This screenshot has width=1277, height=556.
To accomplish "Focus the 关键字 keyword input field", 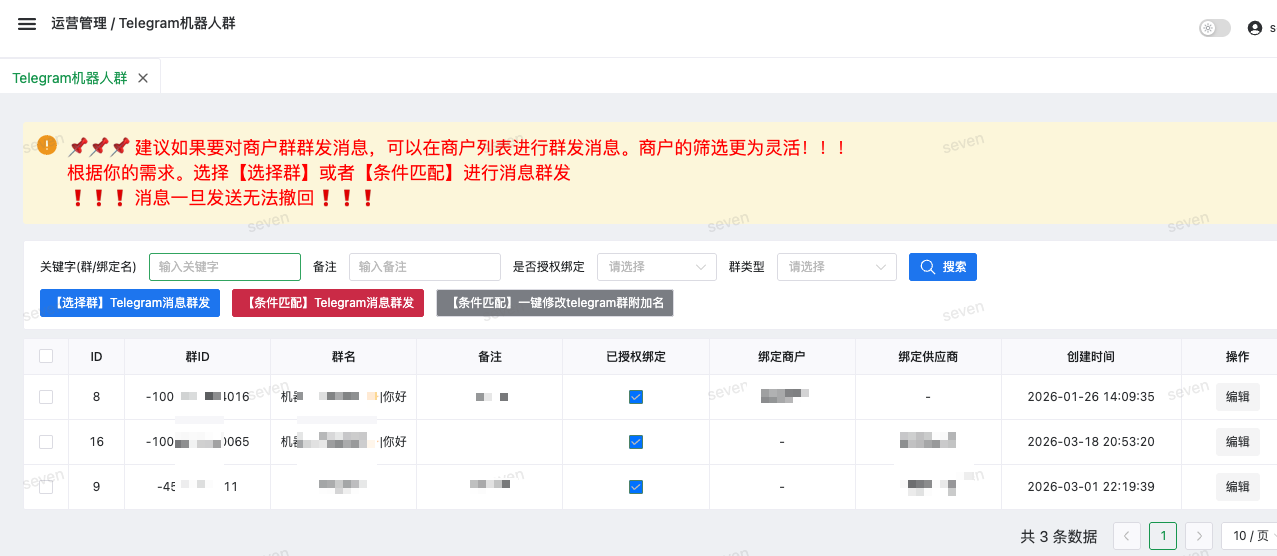I will click(x=225, y=267).
